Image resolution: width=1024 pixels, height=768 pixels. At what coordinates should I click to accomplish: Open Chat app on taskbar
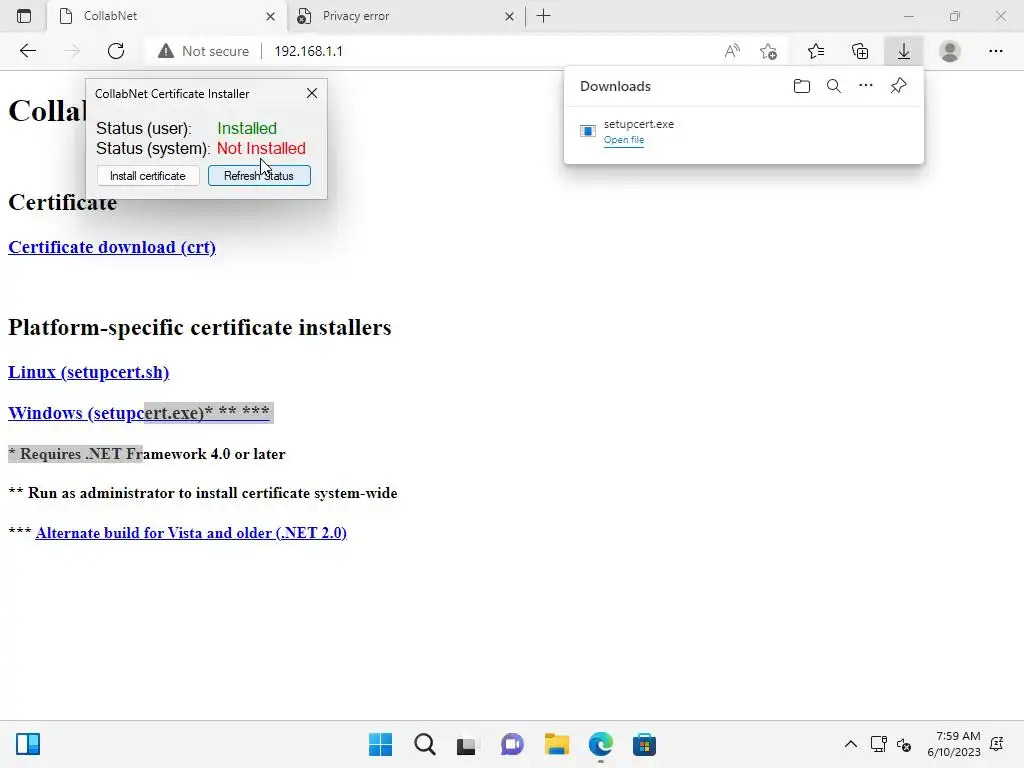[512, 744]
